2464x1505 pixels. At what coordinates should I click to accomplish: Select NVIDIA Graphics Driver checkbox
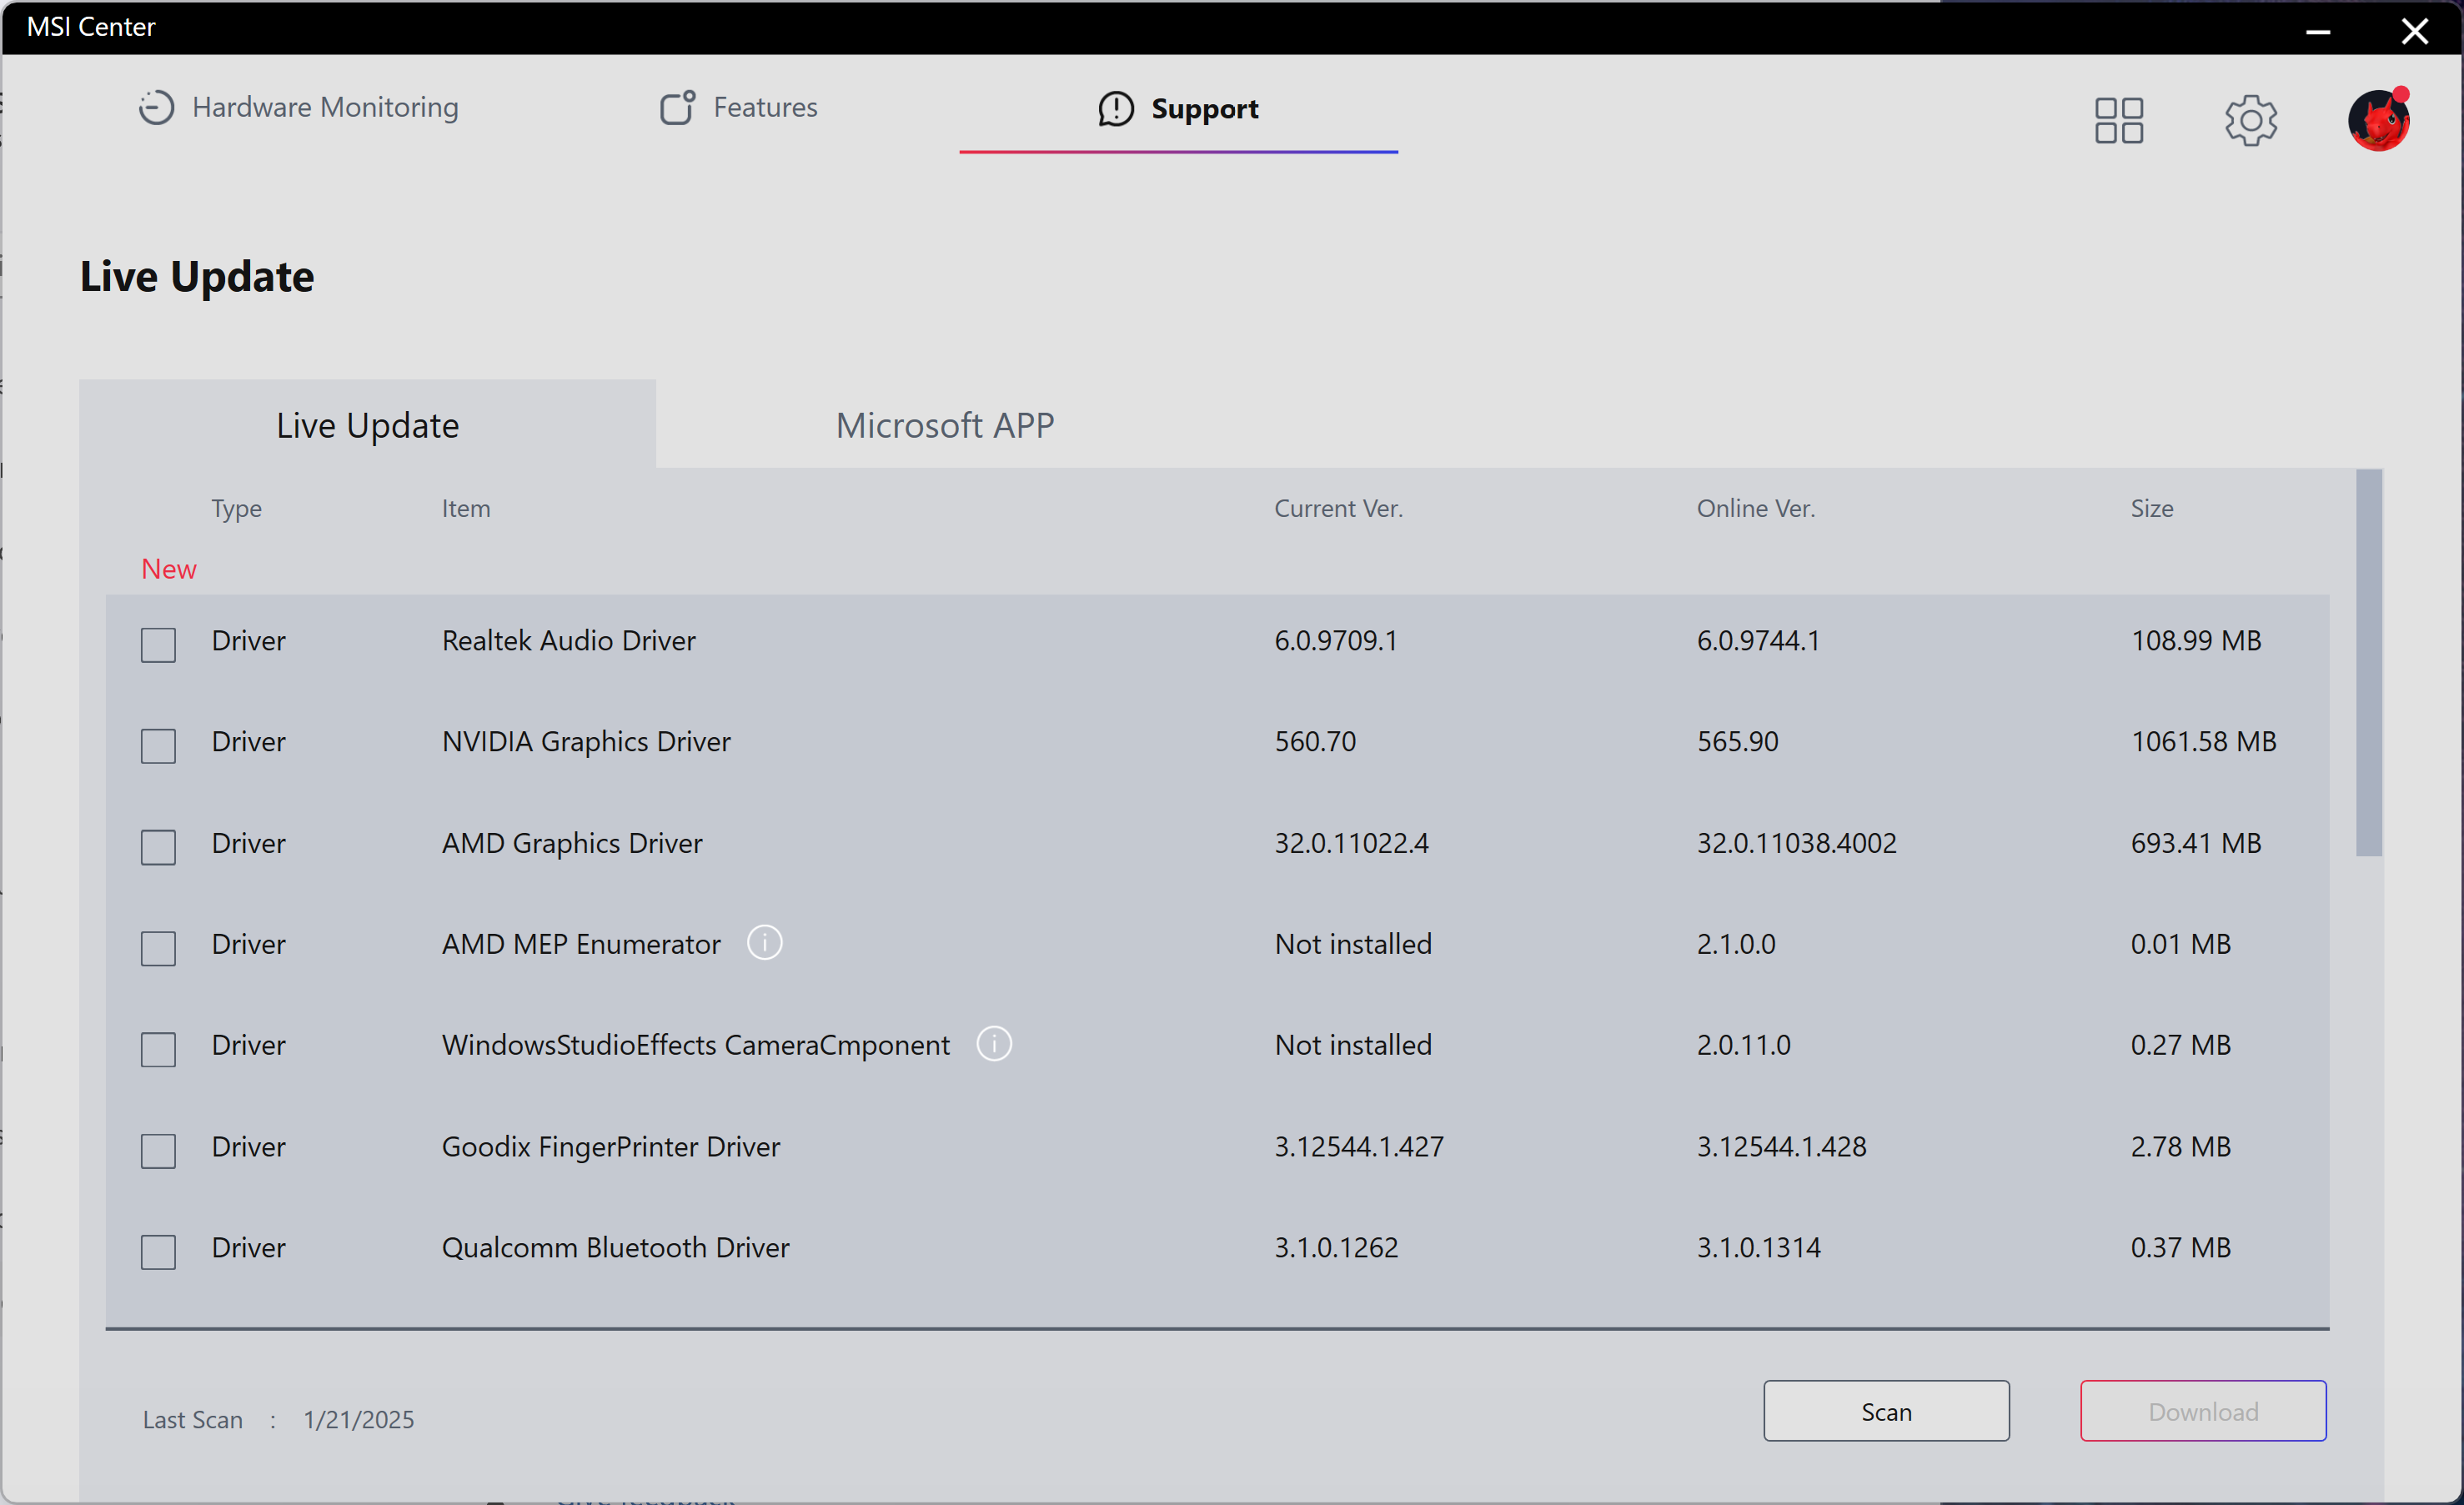(x=158, y=746)
